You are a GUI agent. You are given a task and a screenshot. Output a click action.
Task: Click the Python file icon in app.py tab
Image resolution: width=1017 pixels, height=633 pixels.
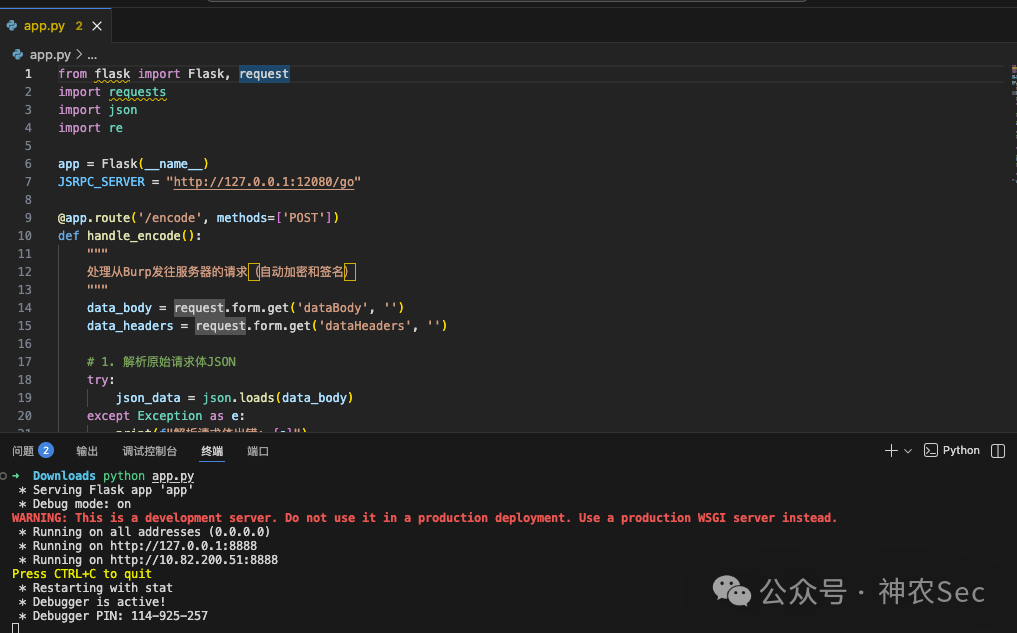(x=12, y=26)
